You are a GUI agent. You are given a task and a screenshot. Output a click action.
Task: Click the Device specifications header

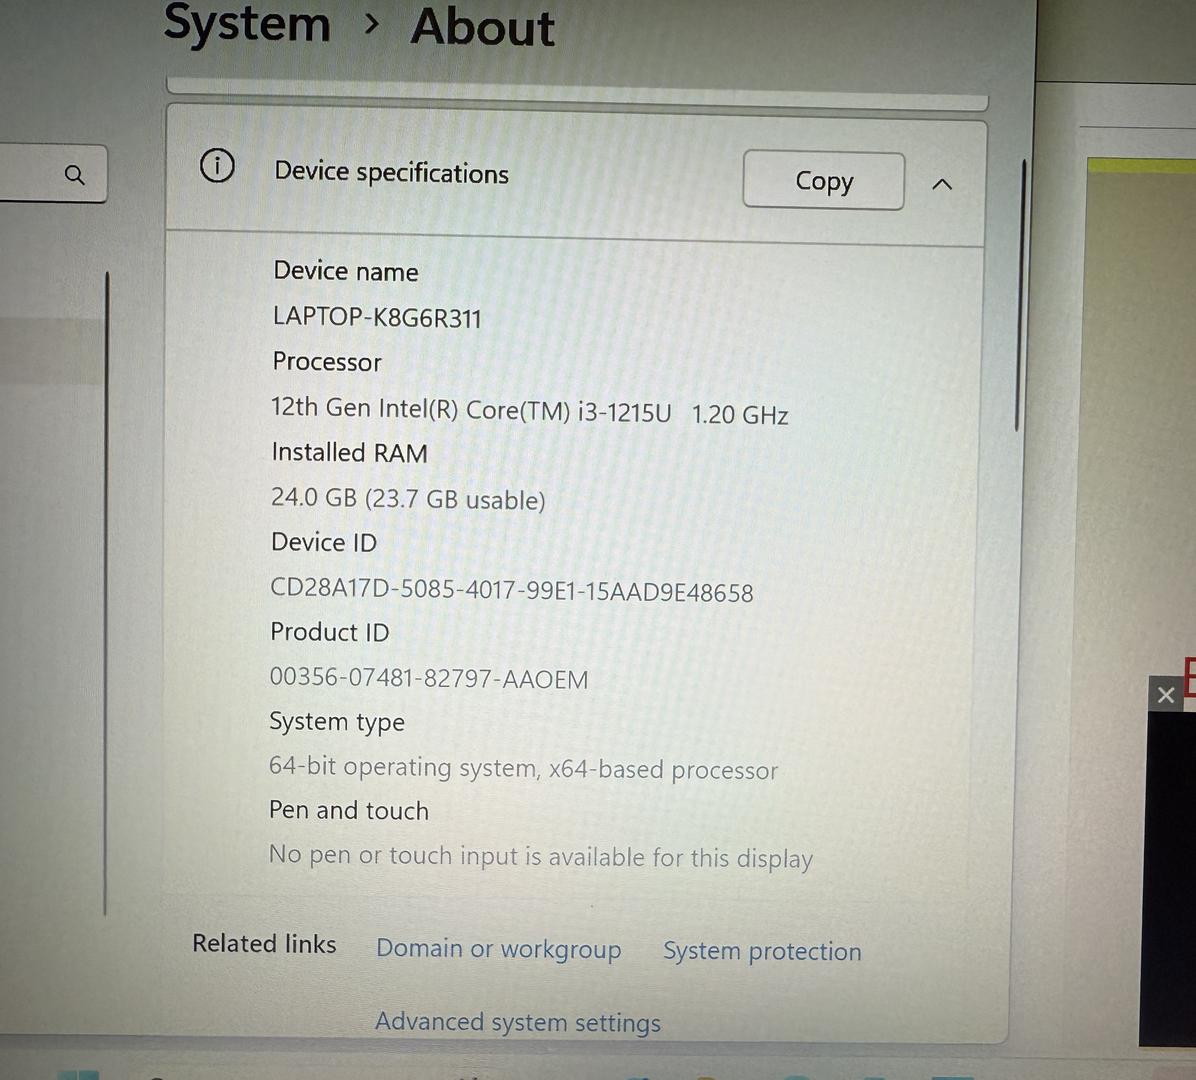[391, 173]
